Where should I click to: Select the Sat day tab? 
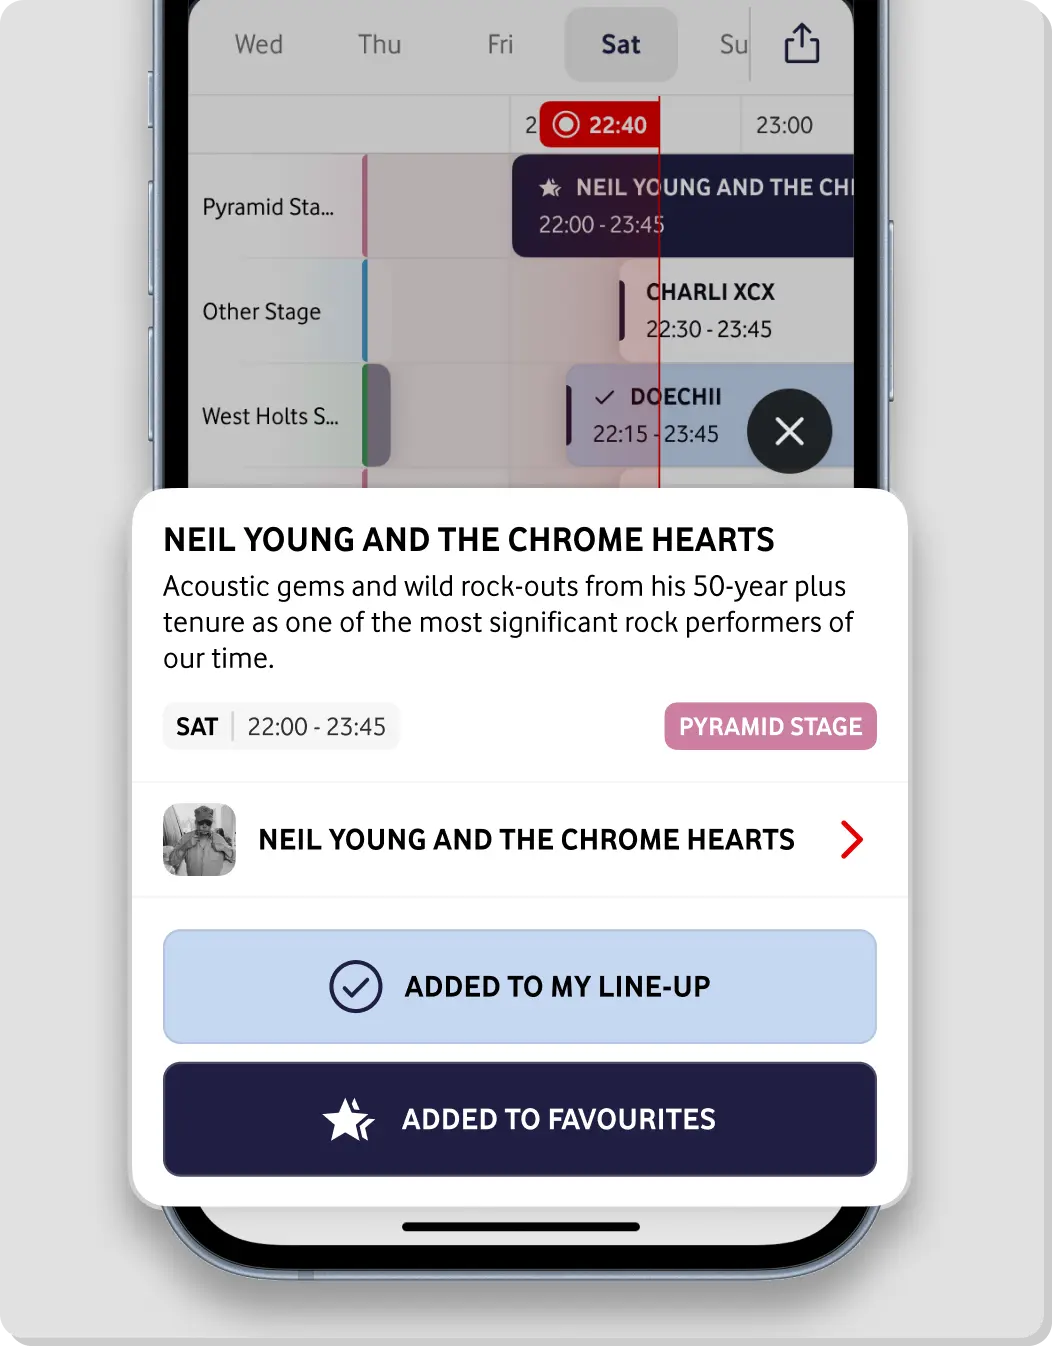[x=621, y=45]
